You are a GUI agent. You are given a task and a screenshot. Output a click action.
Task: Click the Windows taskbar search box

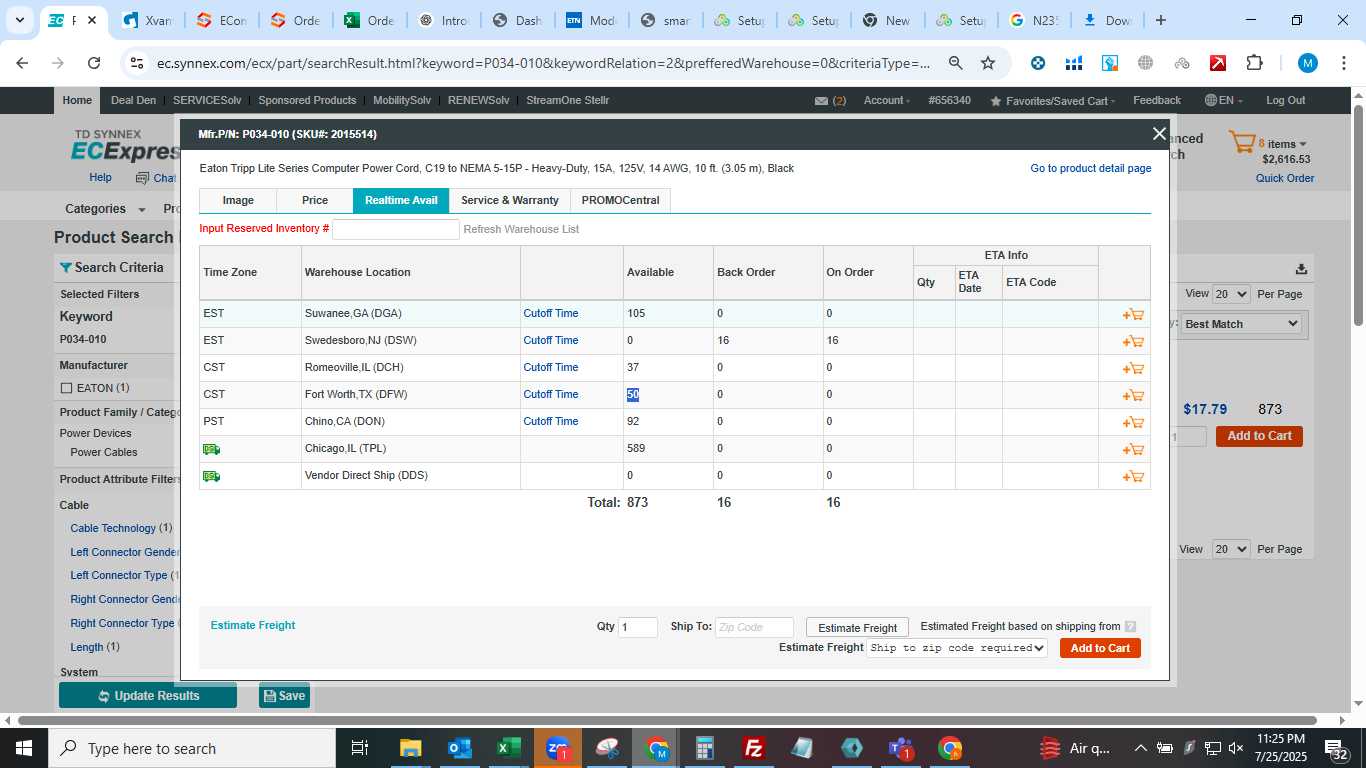(192, 748)
